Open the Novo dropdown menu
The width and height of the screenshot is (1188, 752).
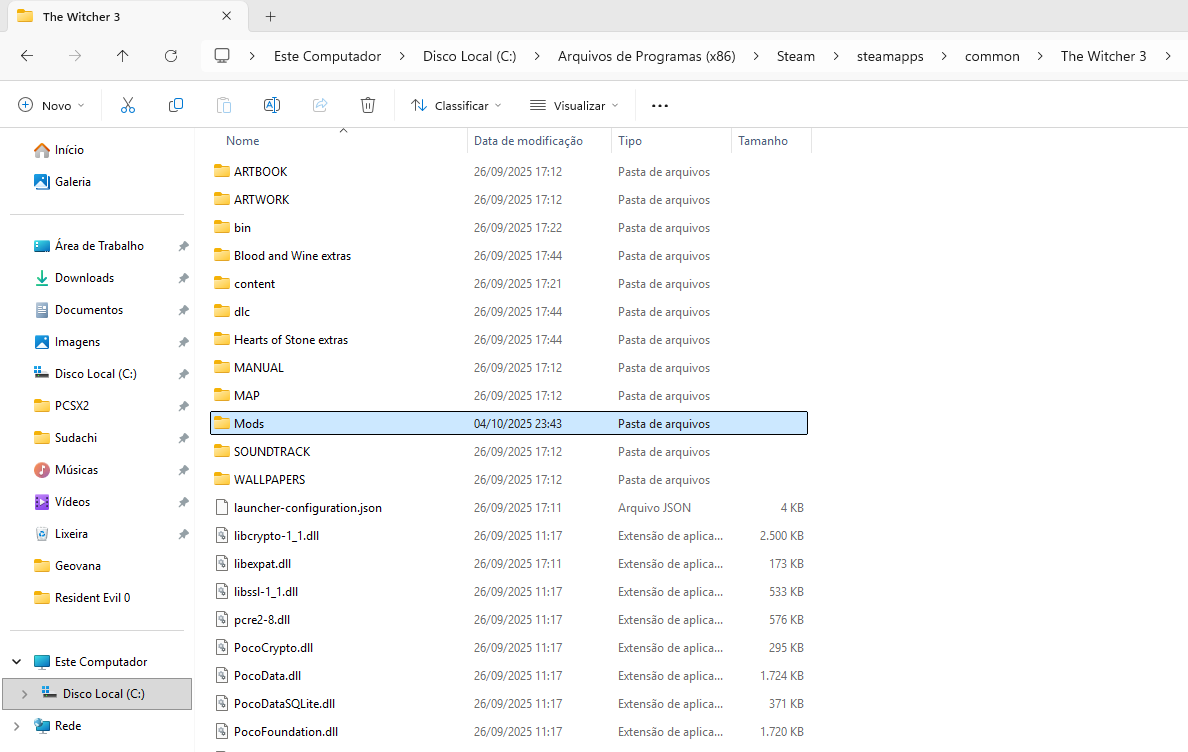51,105
